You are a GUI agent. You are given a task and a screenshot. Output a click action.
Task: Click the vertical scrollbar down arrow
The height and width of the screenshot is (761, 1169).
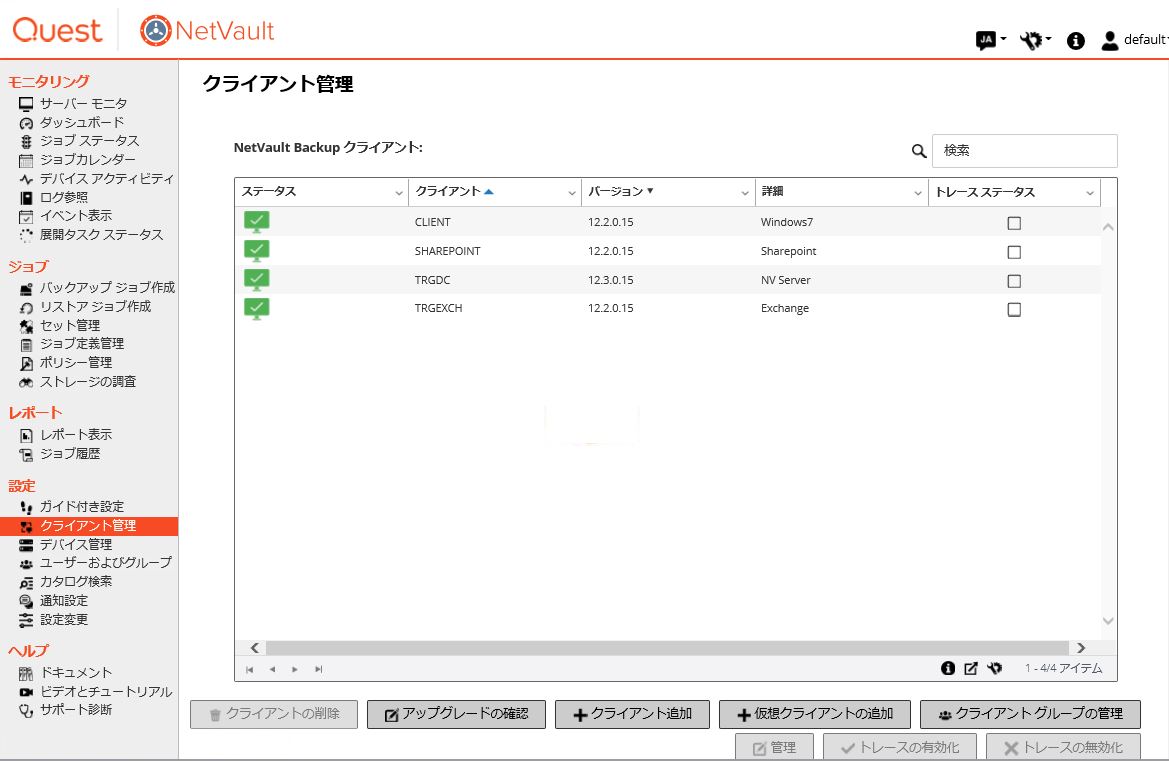point(1108,621)
